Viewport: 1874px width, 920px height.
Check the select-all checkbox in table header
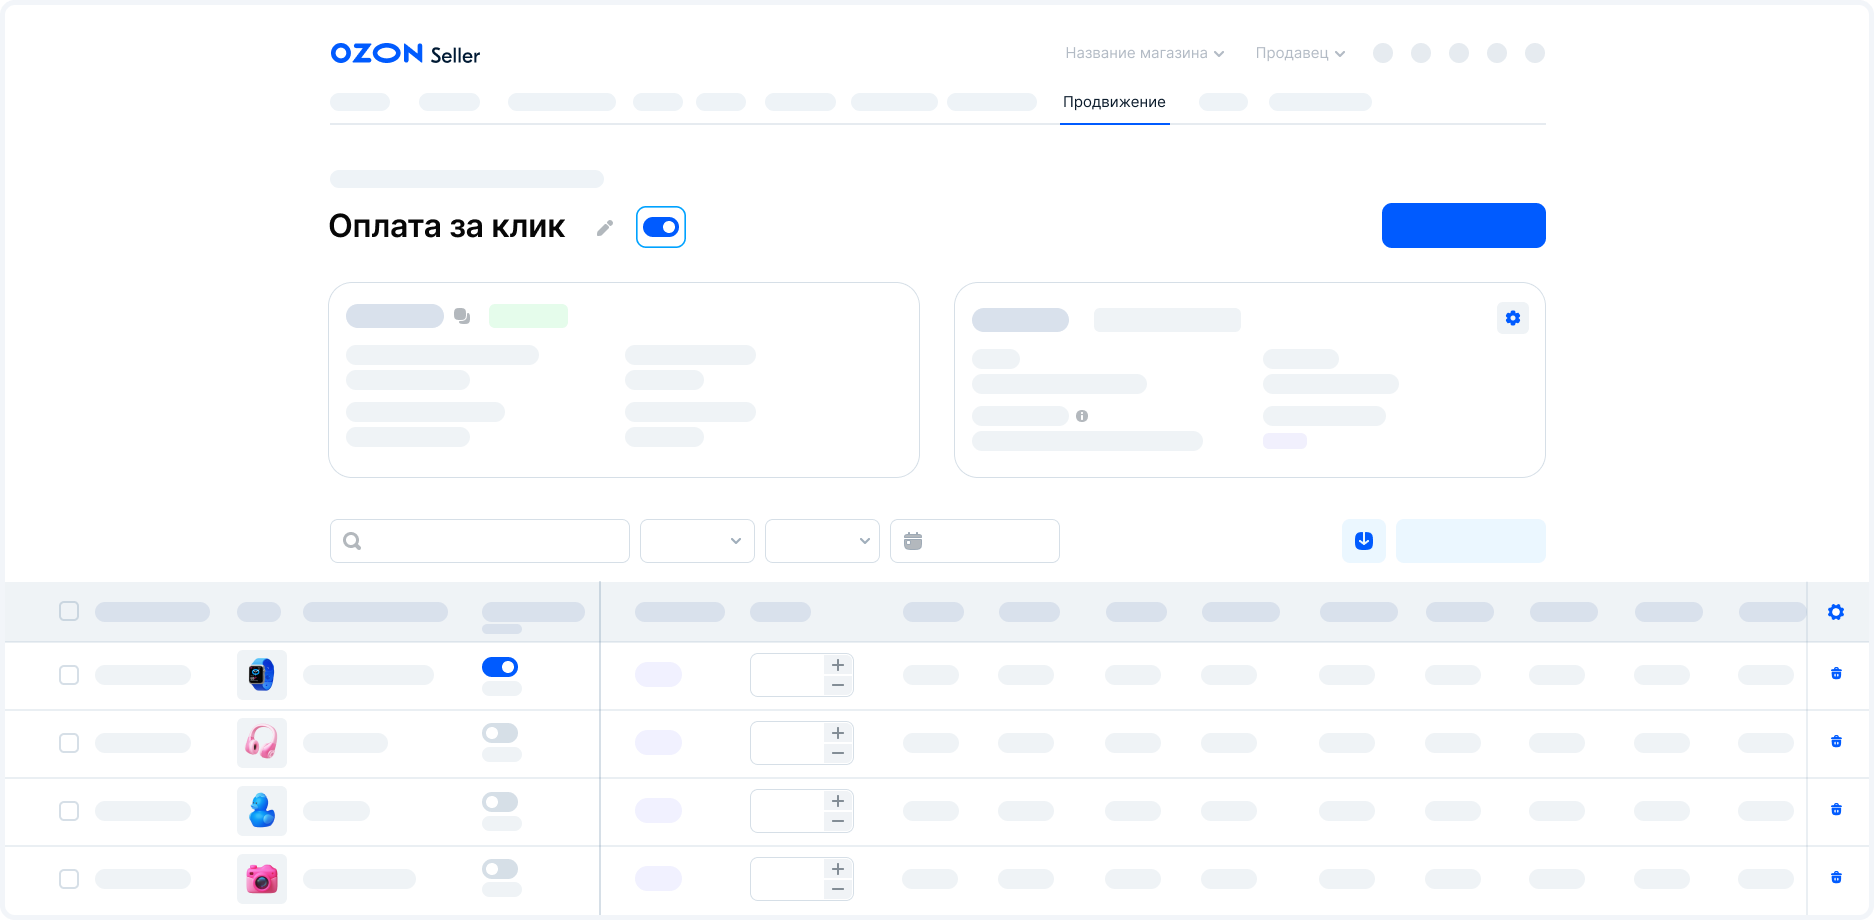pos(69,611)
